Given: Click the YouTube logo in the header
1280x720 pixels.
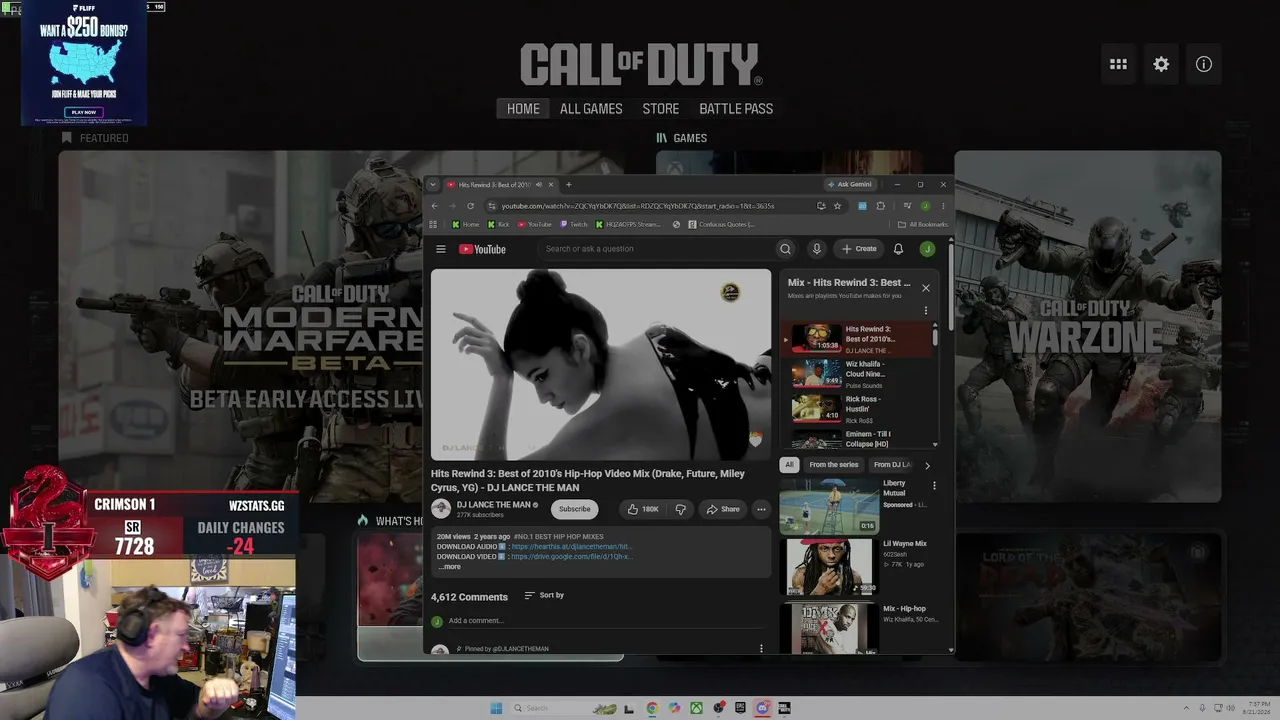Looking at the screenshot, I should tap(482, 249).
